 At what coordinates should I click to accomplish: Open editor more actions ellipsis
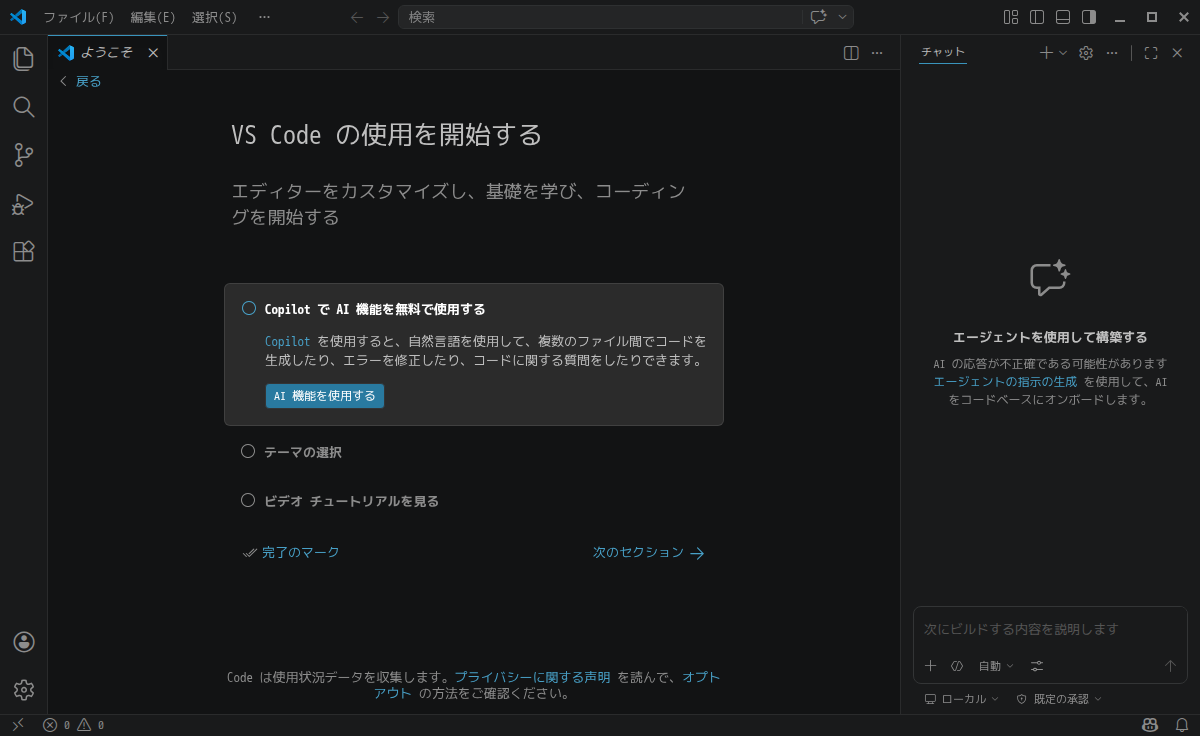tap(877, 53)
